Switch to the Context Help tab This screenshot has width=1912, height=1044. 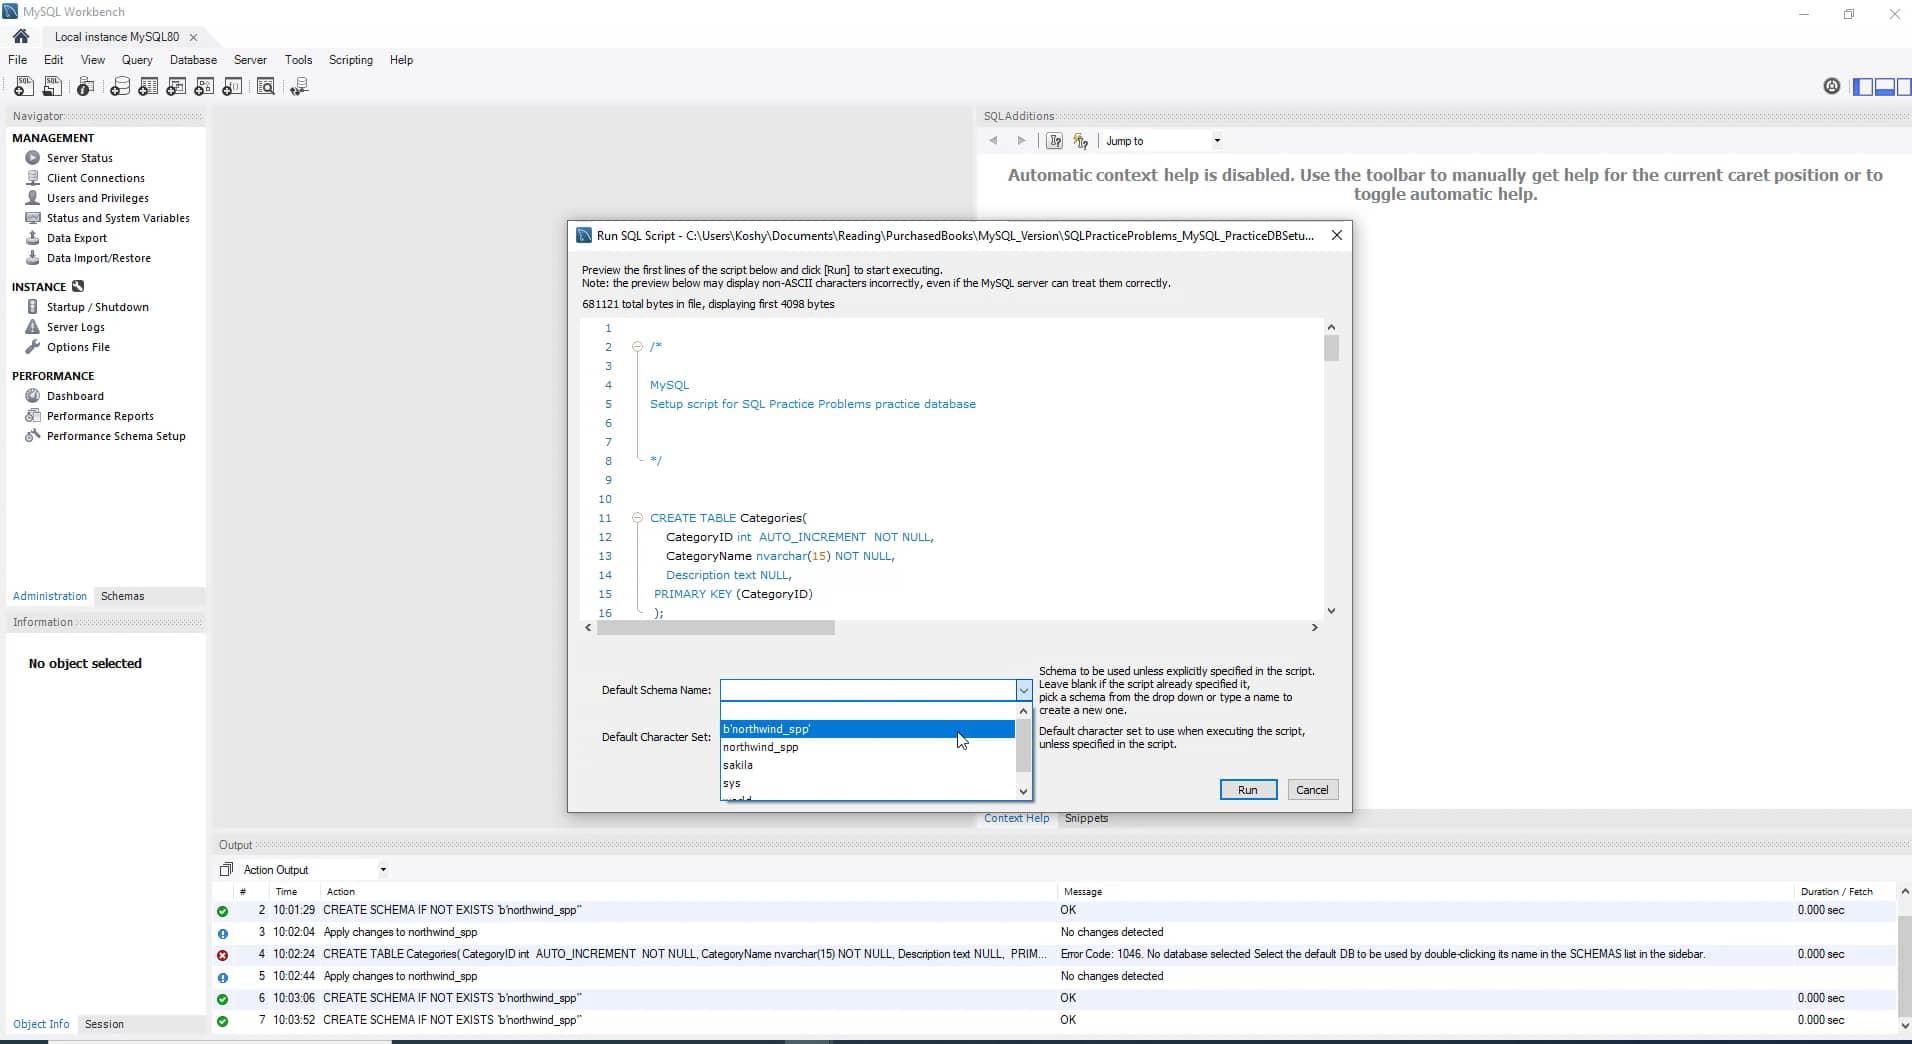coord(1016,818)
